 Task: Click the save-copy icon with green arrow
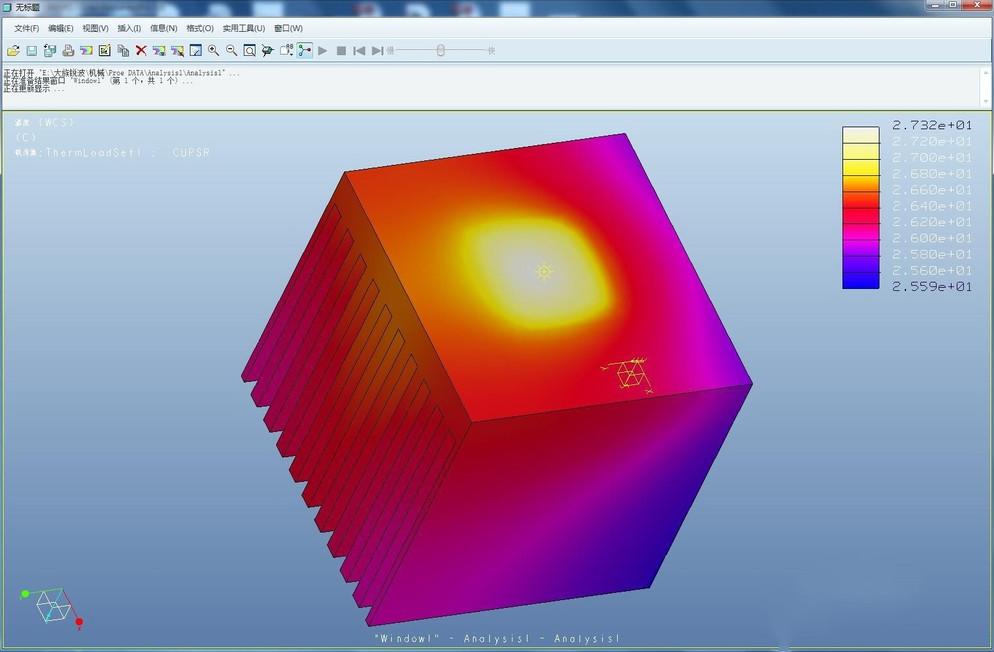(x=50, y=51)
